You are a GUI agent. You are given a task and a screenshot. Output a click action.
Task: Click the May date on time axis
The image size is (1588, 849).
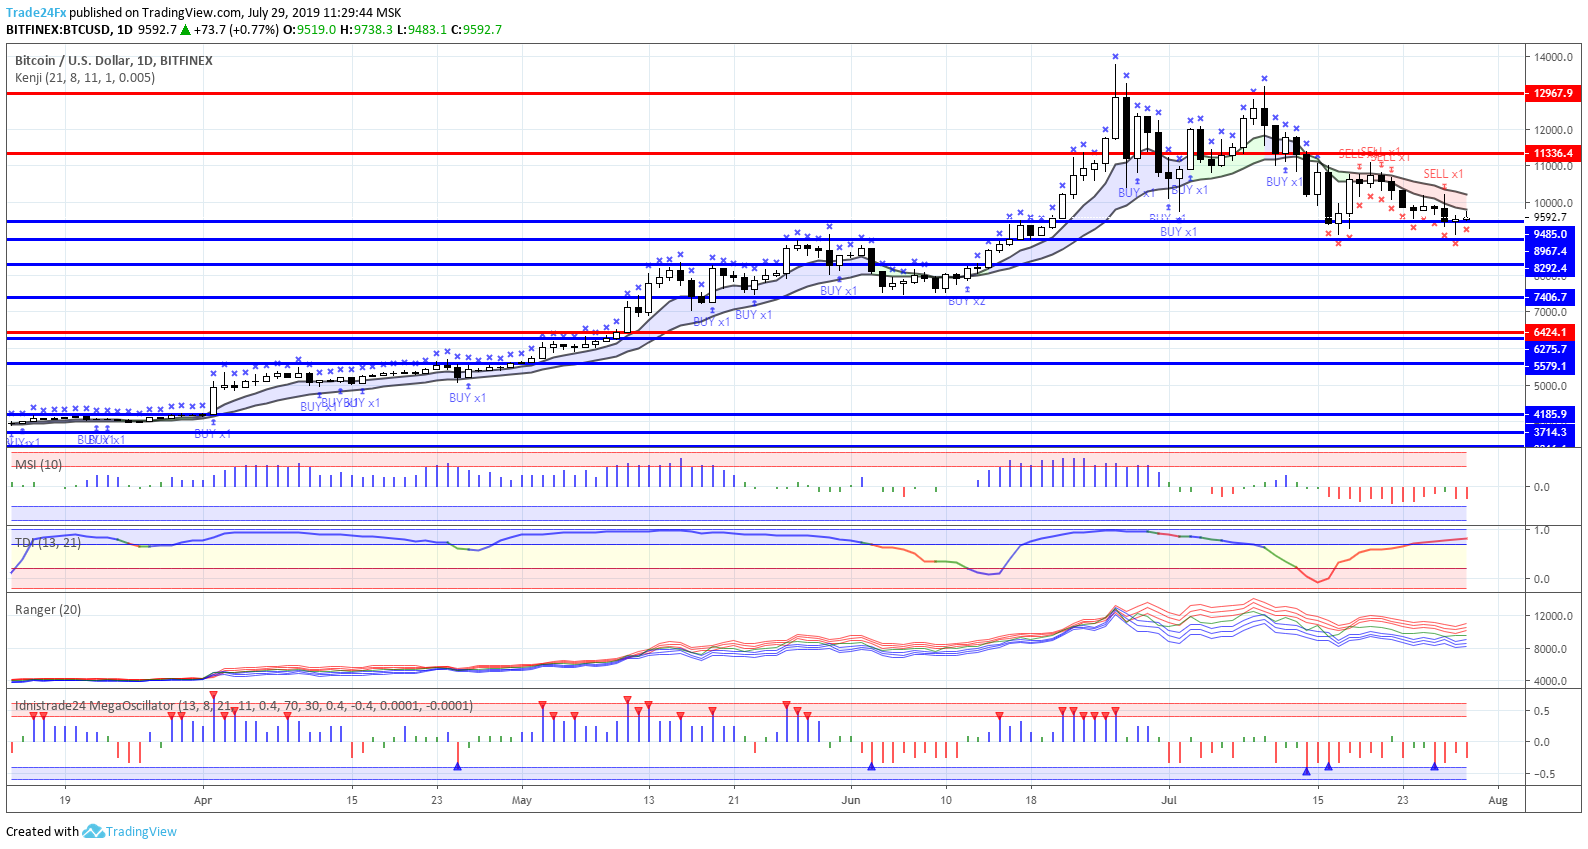click(521, 800)
